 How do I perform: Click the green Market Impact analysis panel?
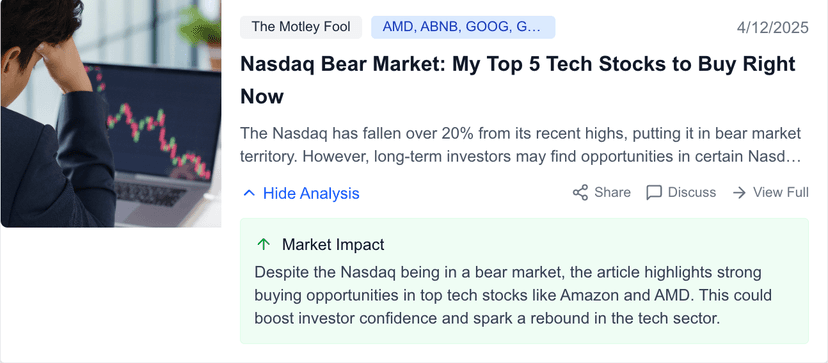tap(524, 281)
